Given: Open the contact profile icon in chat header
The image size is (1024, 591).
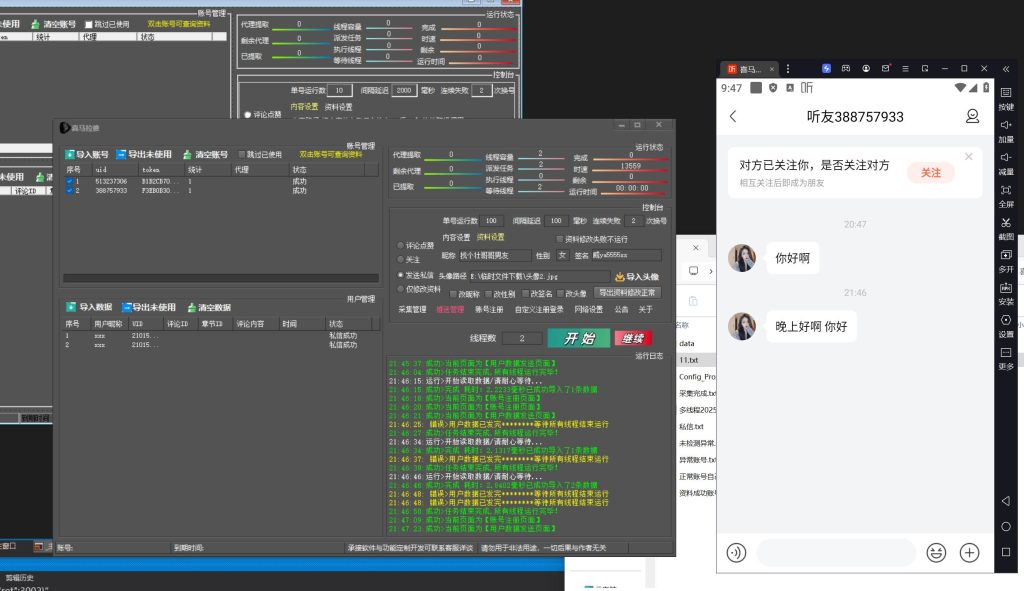Looking at the screenshot, I should click(x=972, y=116).
